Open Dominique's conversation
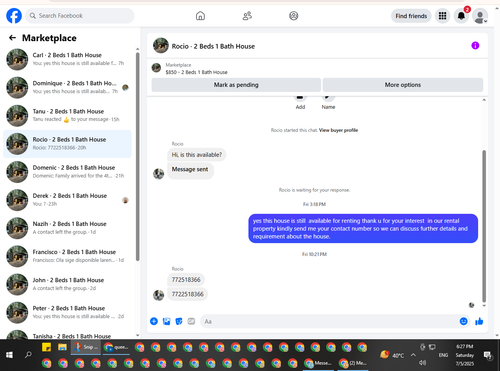 (67, 87)
